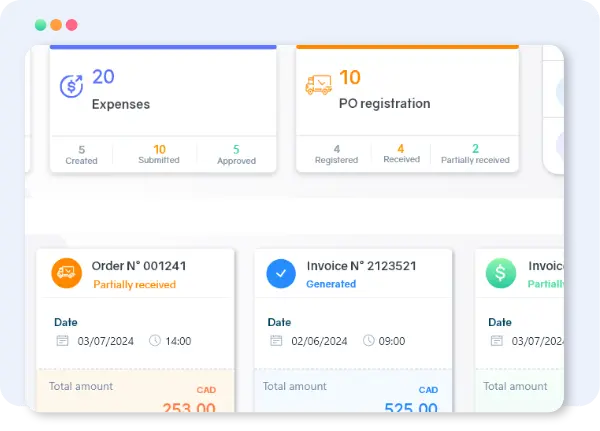Click the red window dot in title bar
Image resolution: width=600 pixels, height=431 pixels.
(x=72, y=25)
